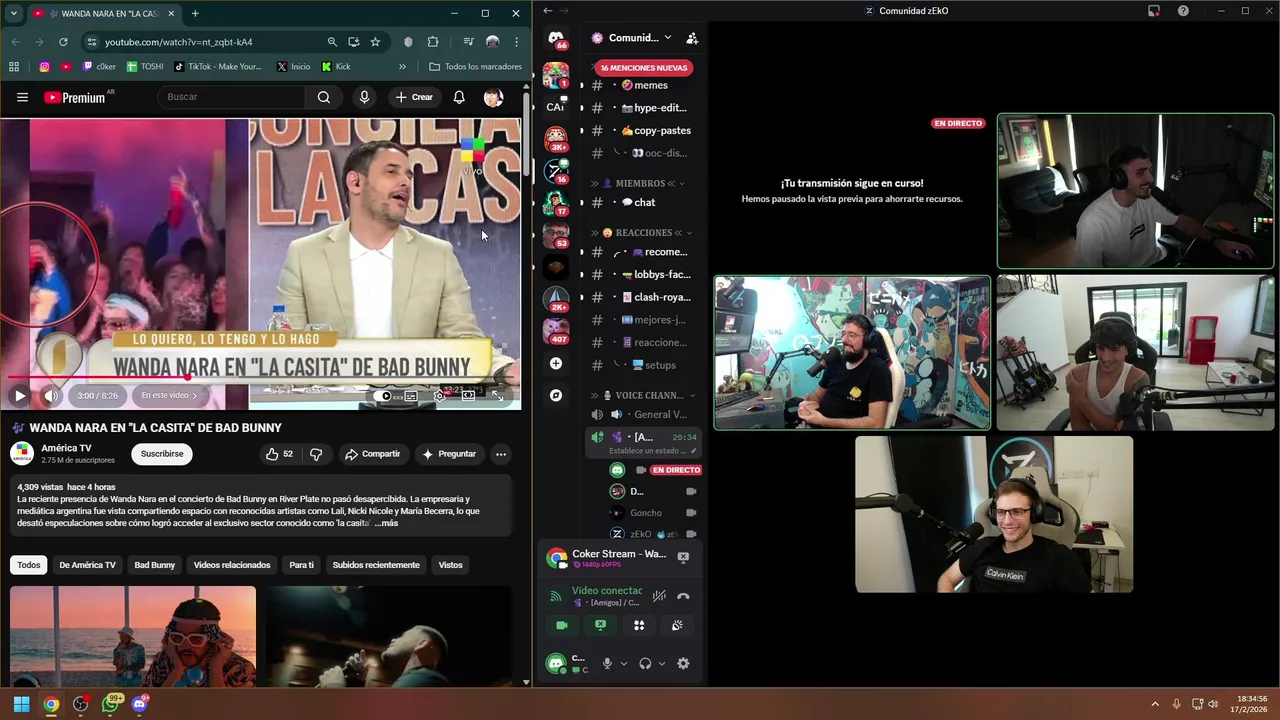Enter fullscreen in the video player
Image resolution: width=1280 pixels, height=720 pixels.
coord(497,396)
